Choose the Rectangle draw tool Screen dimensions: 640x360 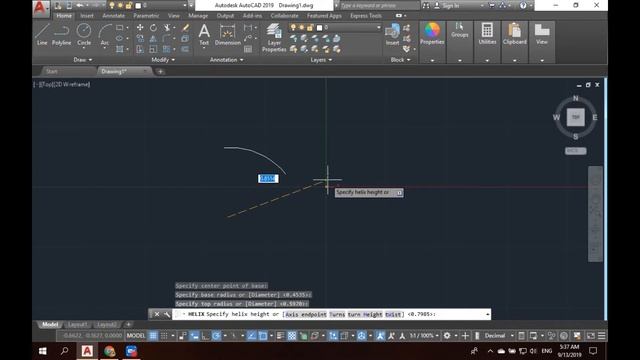point(120,28)
